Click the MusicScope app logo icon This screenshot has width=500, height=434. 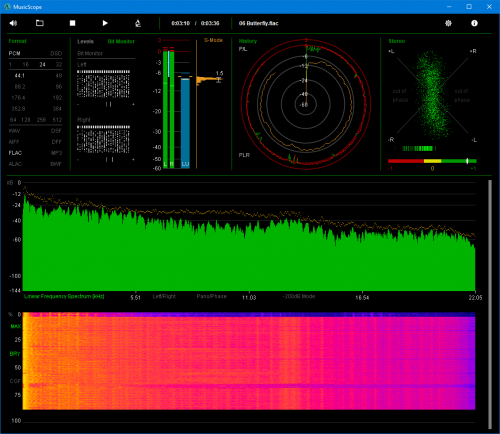click(7, 7)
